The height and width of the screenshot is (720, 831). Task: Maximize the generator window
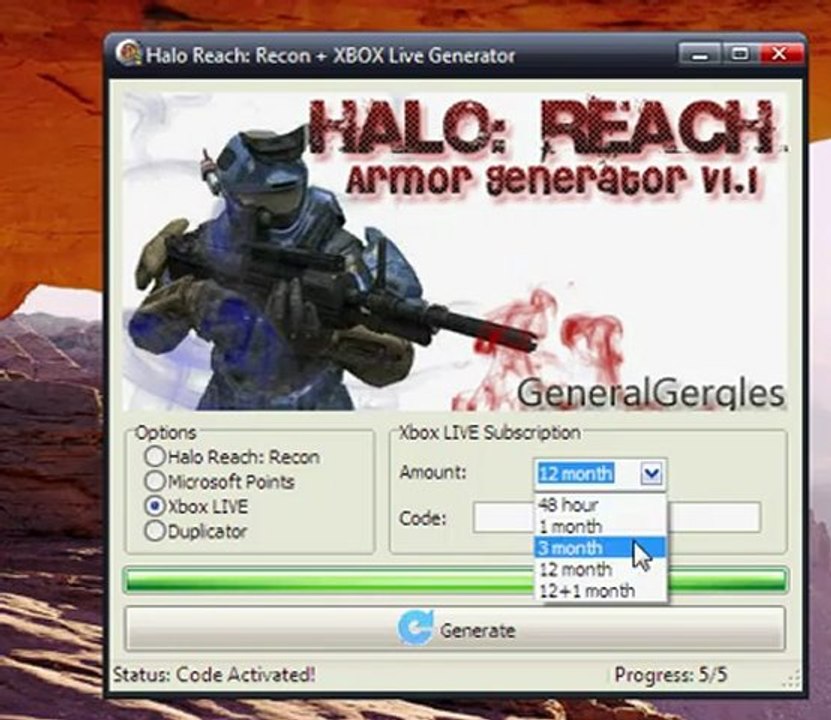pyautogui.click(x=740, y=54)
